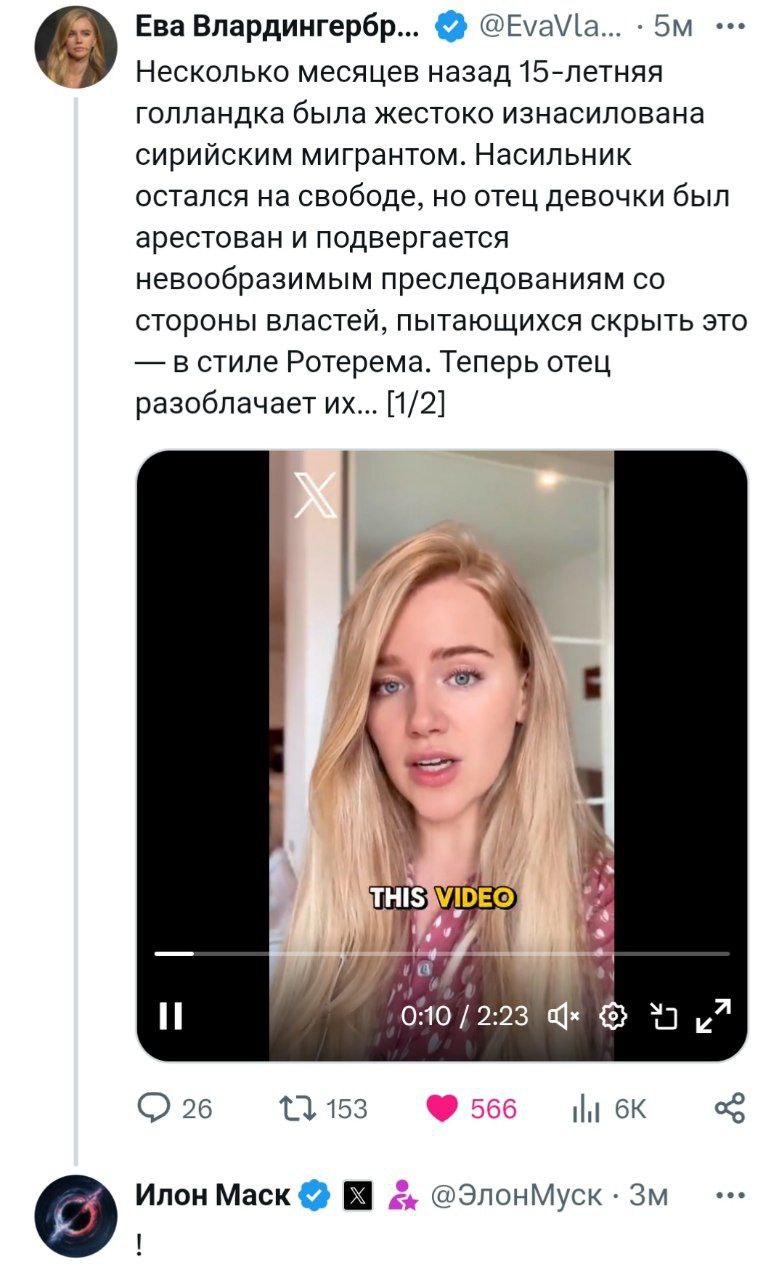The height and width of the screenshot is (1280, 784).
Task: Open the reply comments icon with 26
Action: (x=174, y=1108)
